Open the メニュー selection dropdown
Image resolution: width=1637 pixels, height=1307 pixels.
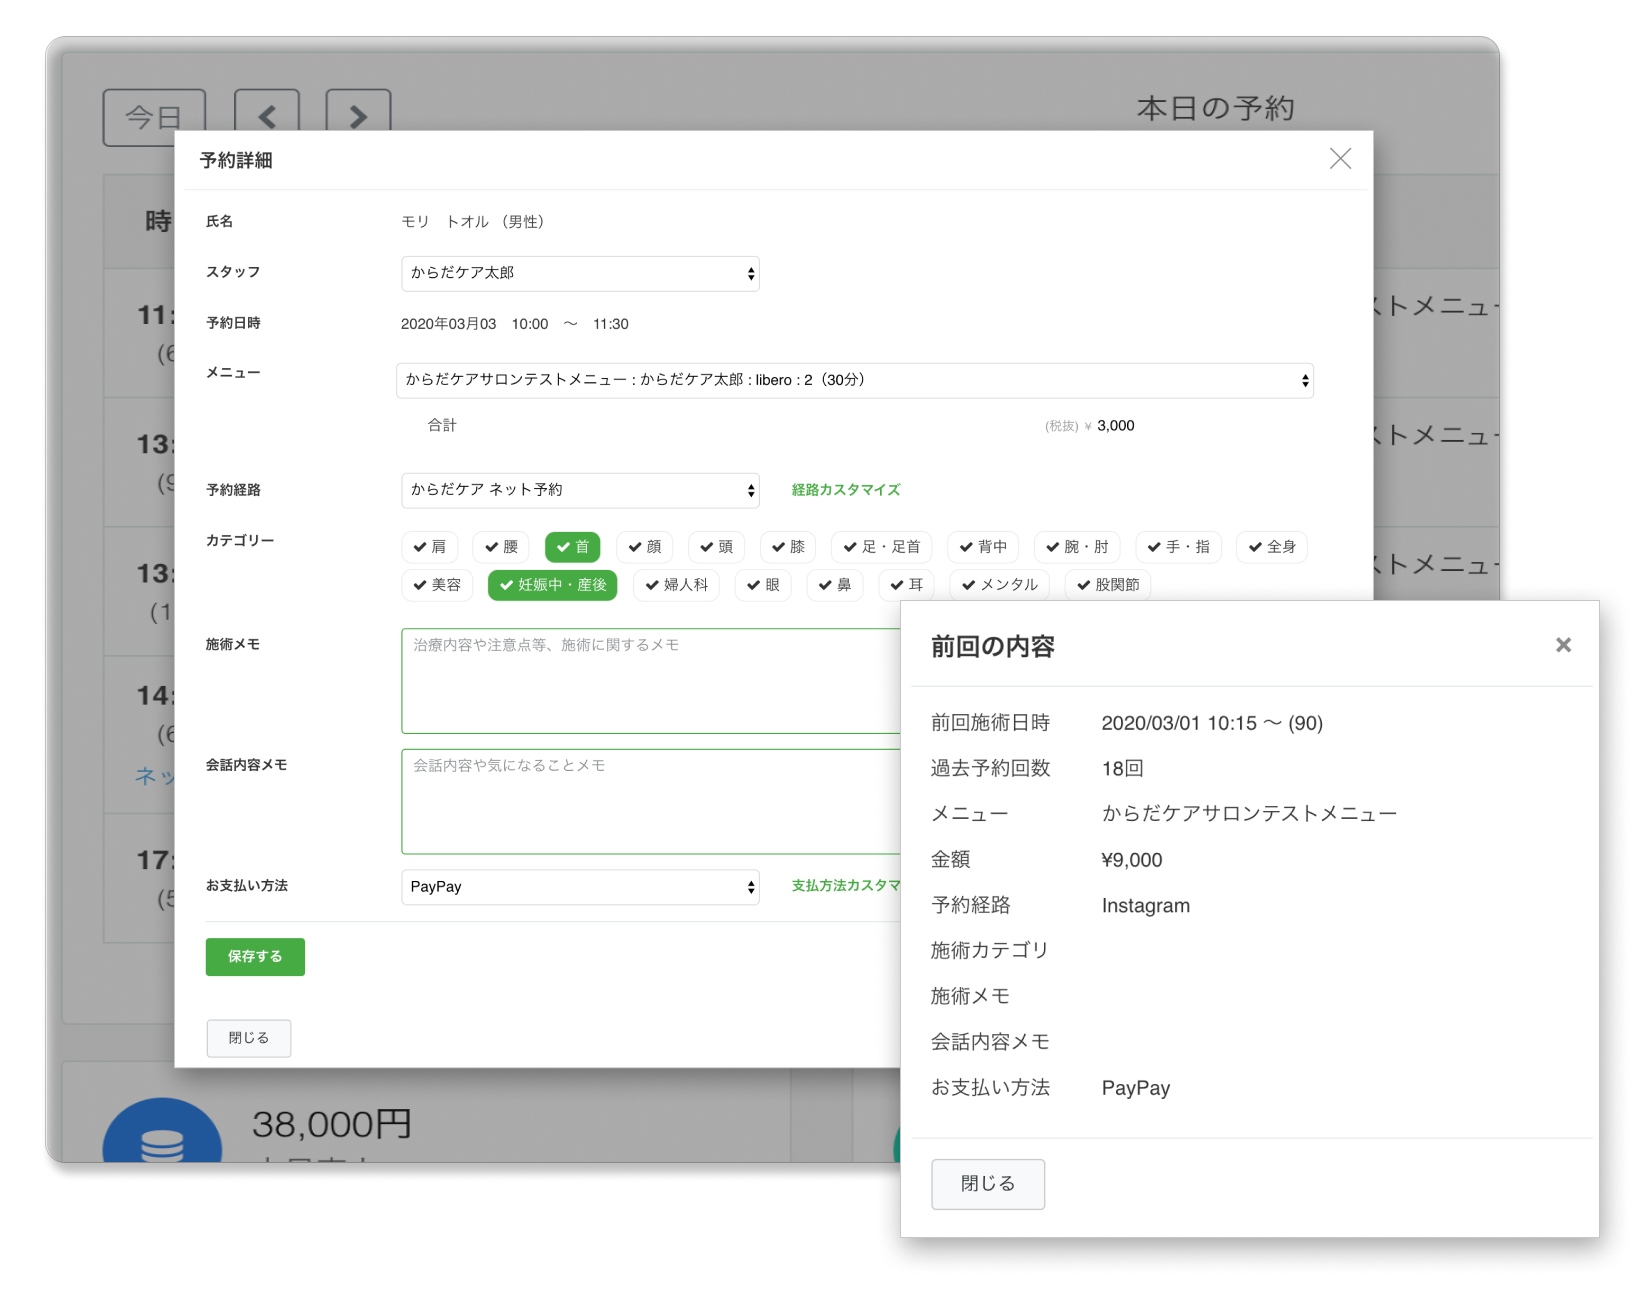click(x=855, y=380)
